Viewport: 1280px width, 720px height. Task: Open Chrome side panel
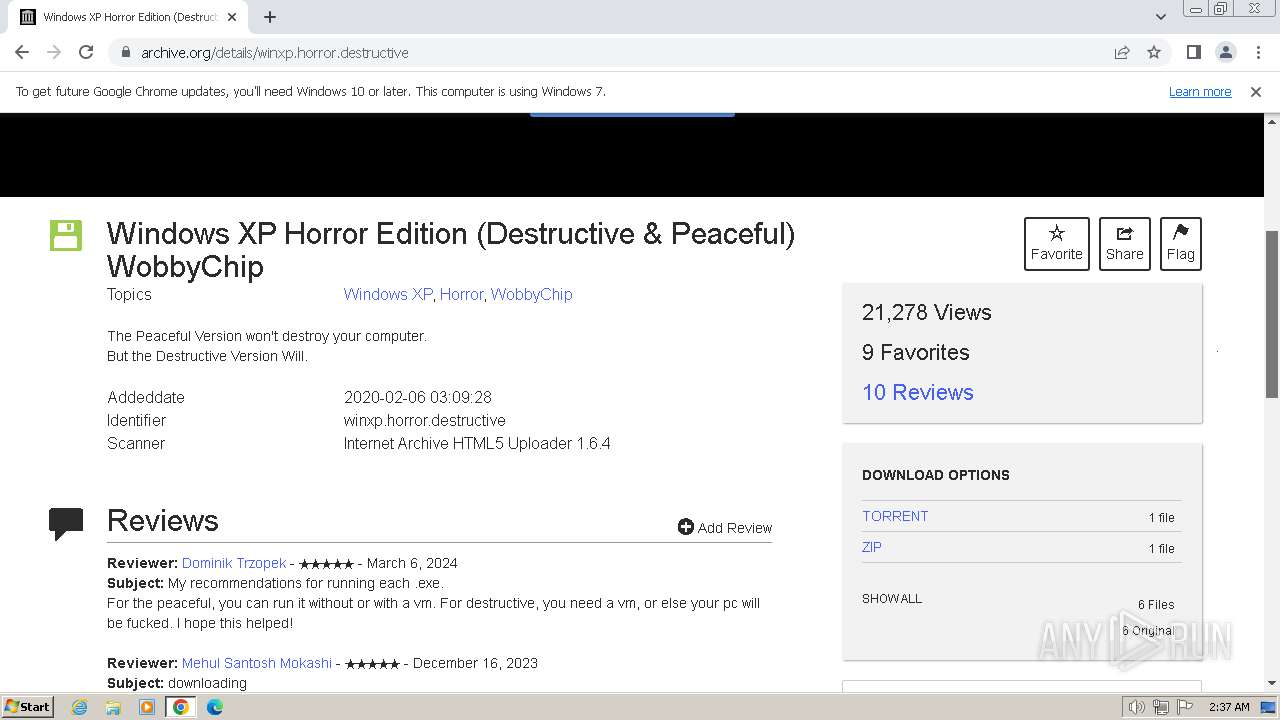[x=1193, y=52]
